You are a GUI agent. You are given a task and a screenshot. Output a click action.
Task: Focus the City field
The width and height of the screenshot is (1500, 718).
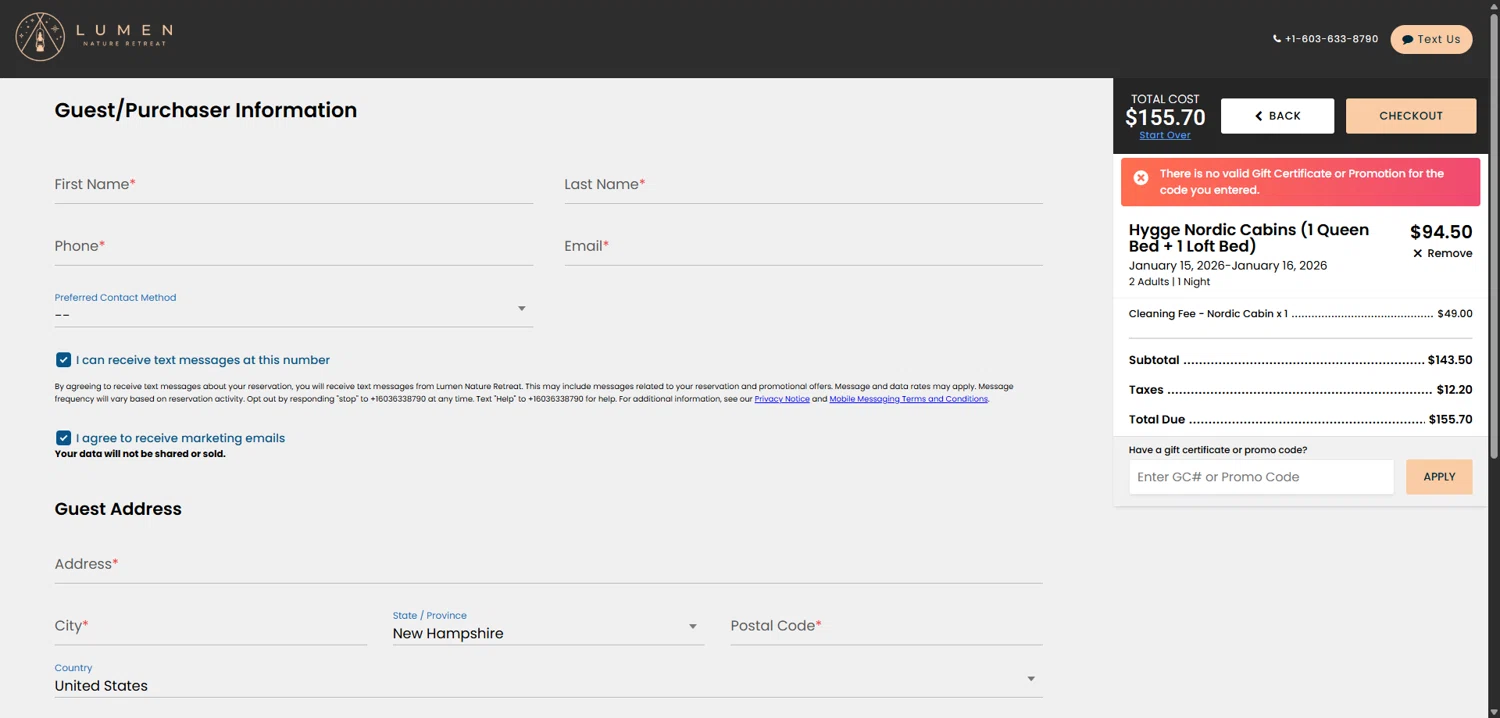click(x=210, y=627)
